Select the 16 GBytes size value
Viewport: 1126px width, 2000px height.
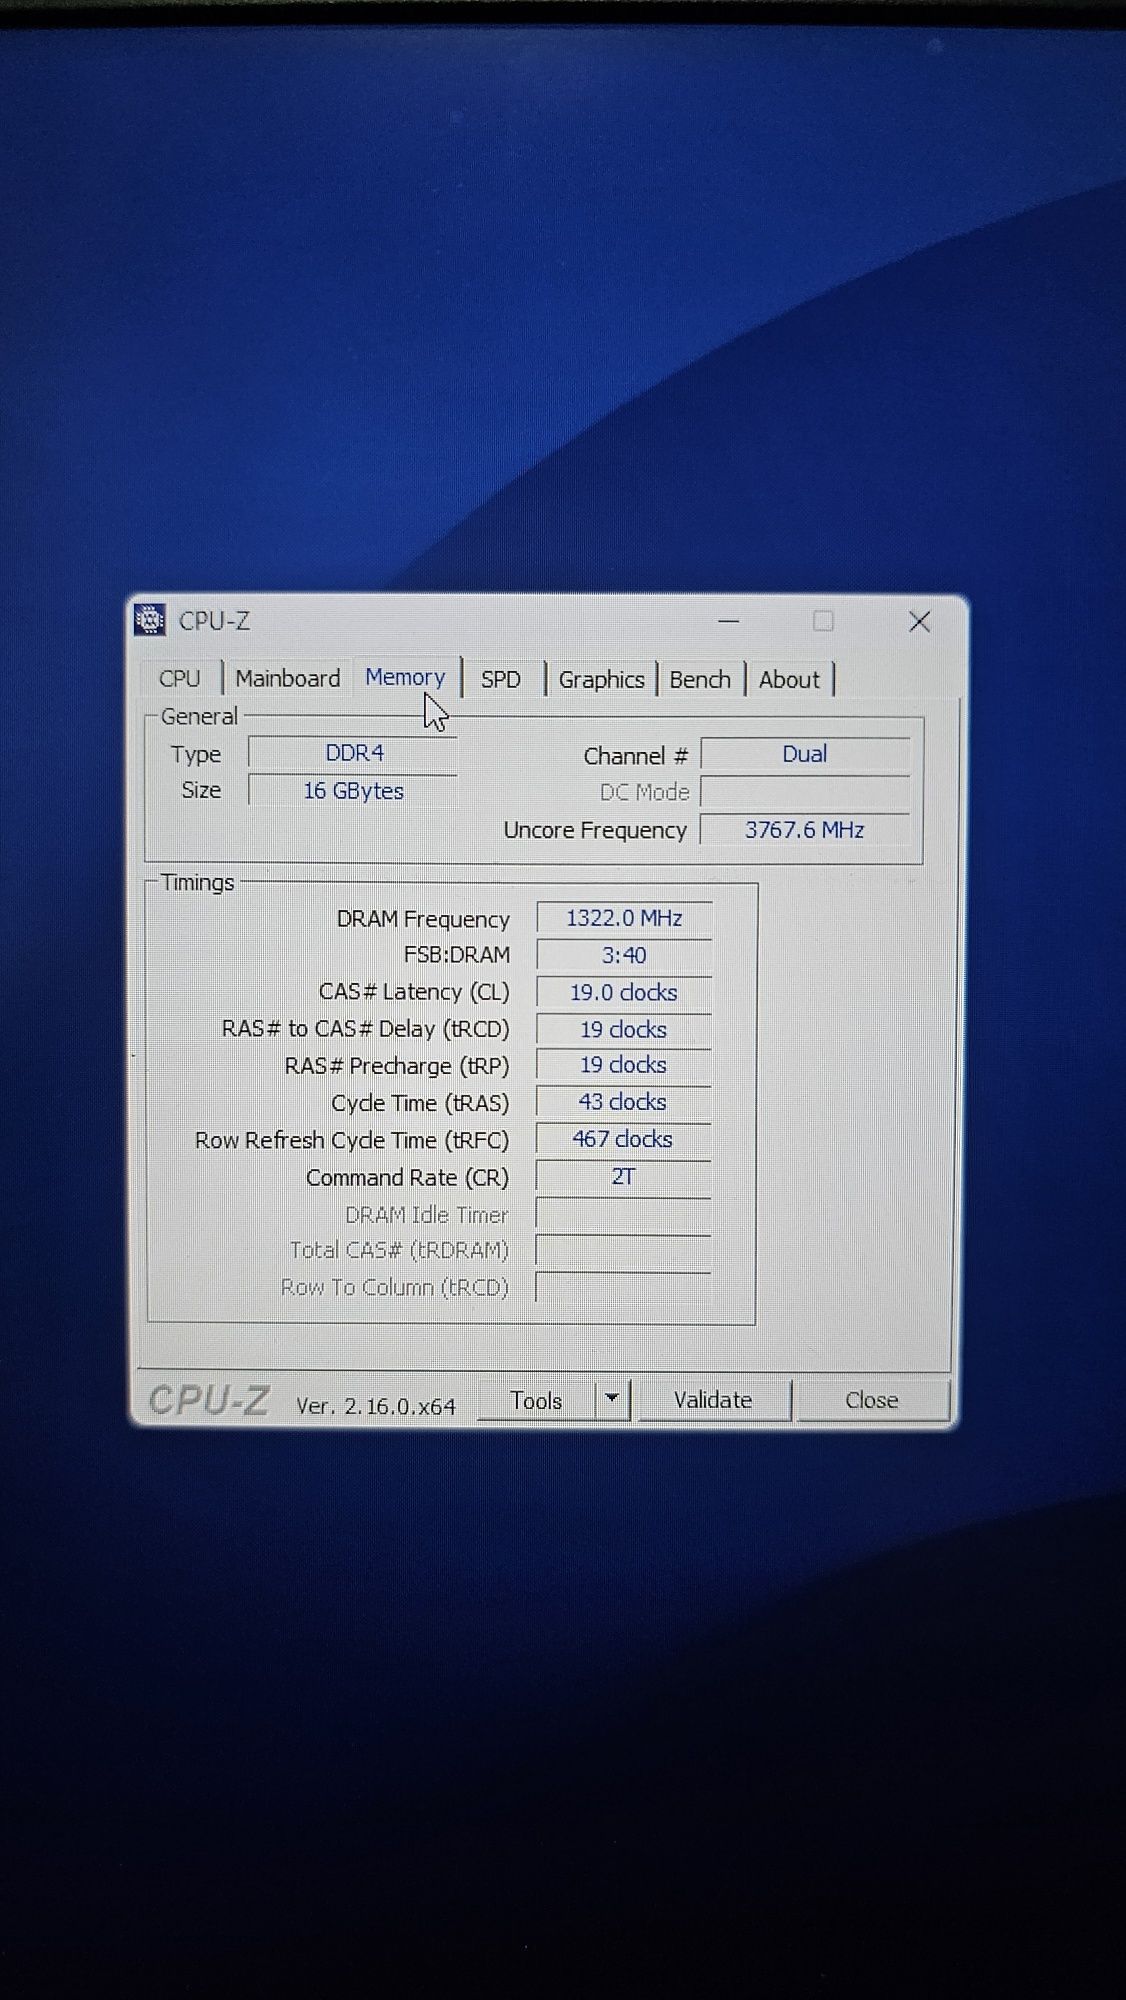tap(354, 791)
